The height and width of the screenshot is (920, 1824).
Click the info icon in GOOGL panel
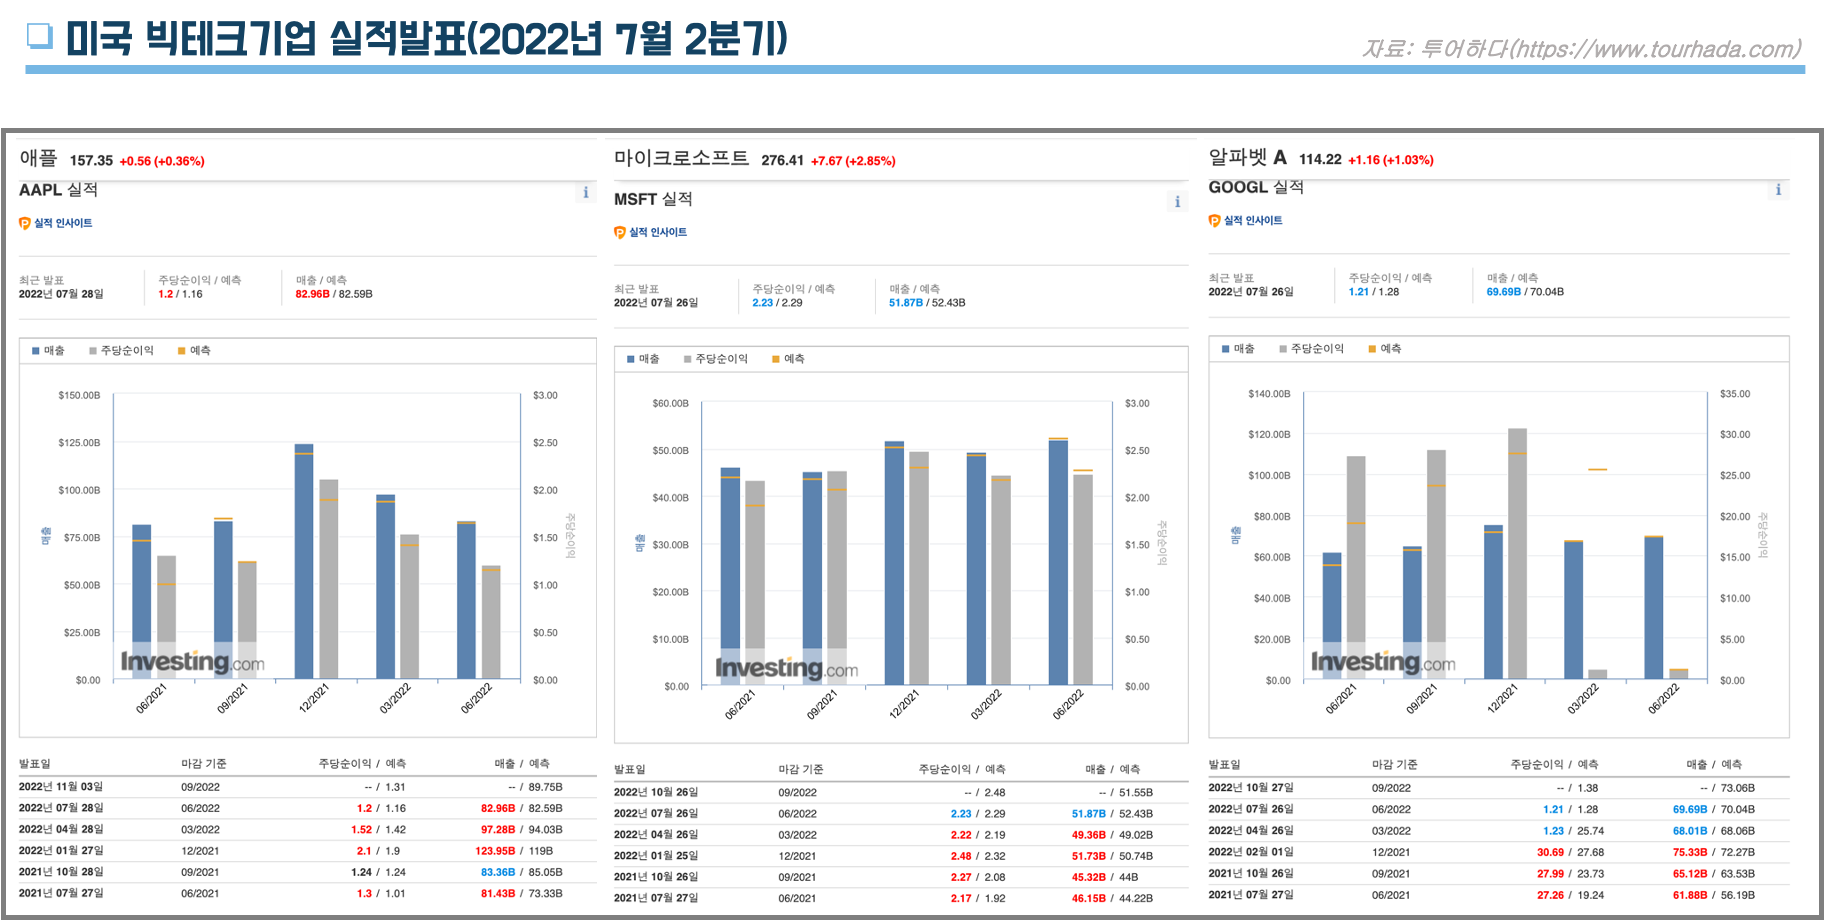[1778, 189]
